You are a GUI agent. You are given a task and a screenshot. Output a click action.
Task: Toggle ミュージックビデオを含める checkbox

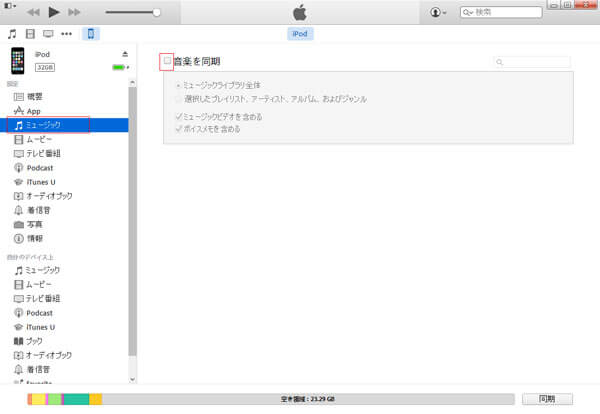pyautogui.click(x=178, y=116)
